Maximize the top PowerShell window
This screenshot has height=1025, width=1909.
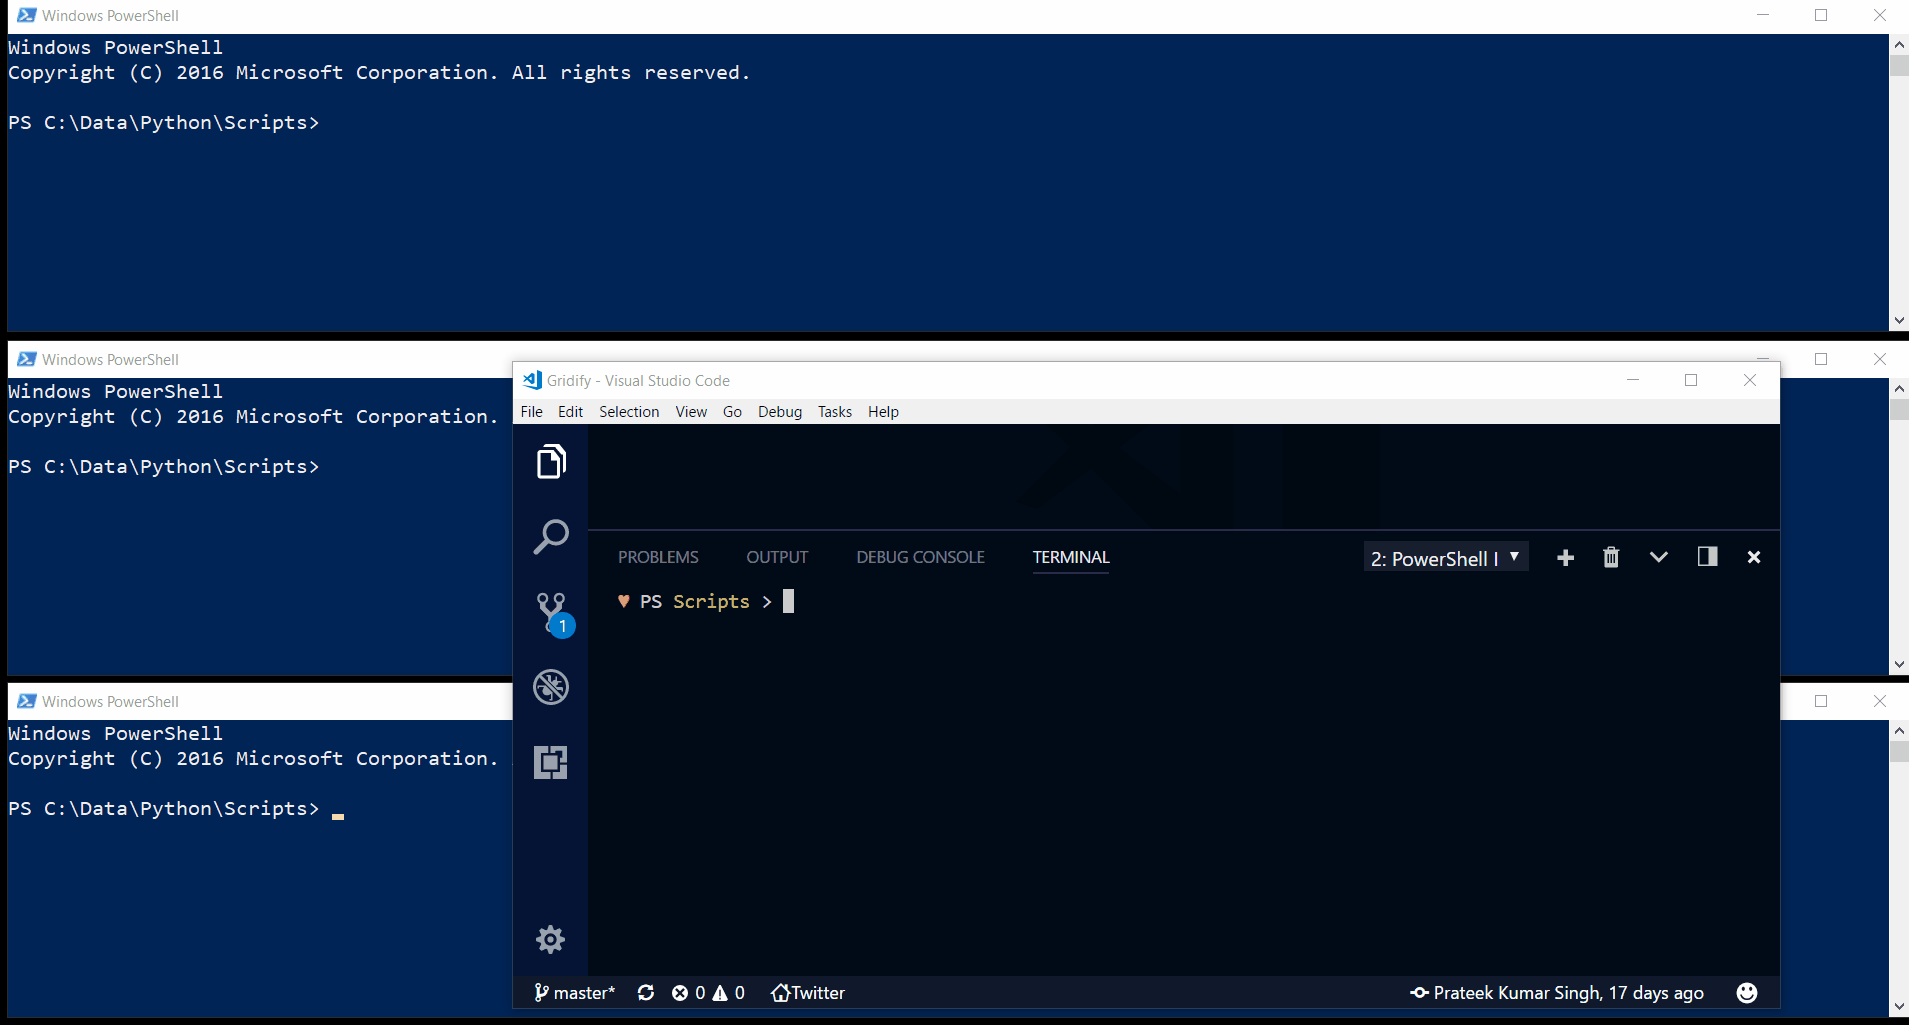coord(1821,15)
